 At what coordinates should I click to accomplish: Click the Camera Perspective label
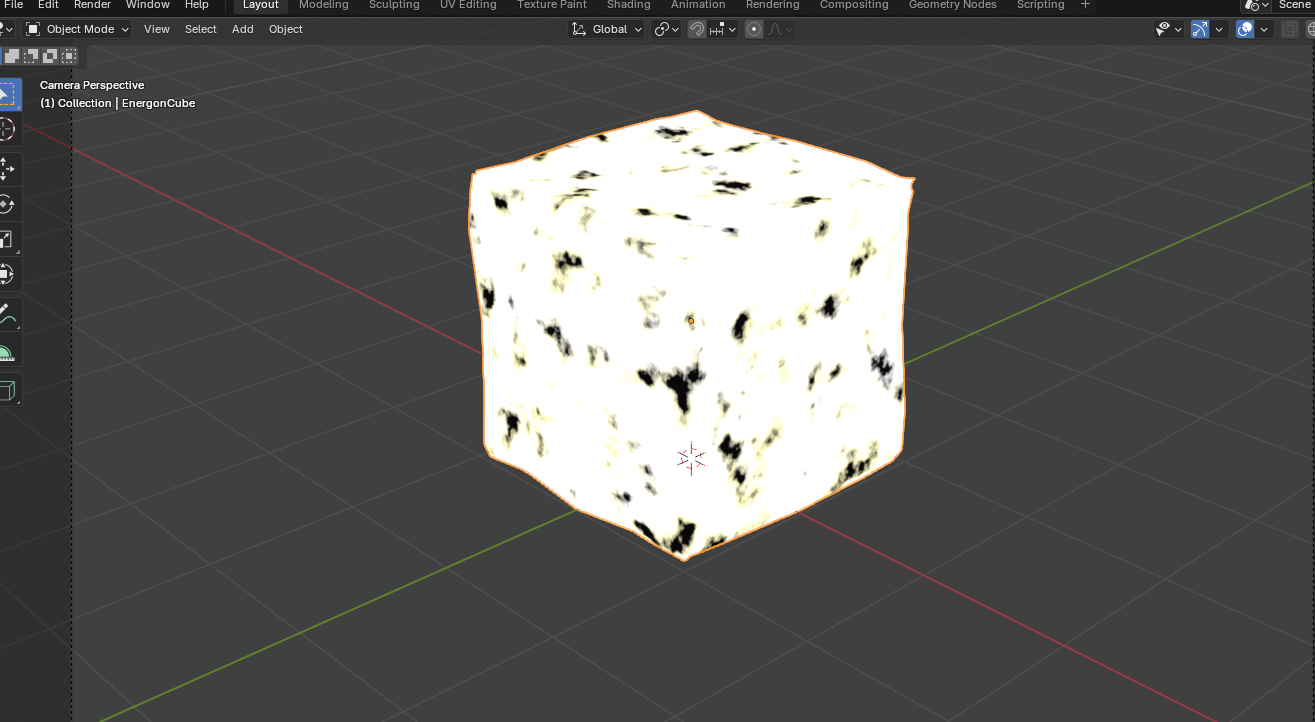coord(92,85)
